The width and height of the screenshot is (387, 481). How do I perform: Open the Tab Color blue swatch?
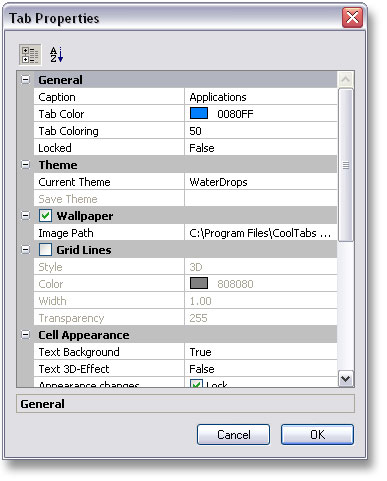coord(199,113)
